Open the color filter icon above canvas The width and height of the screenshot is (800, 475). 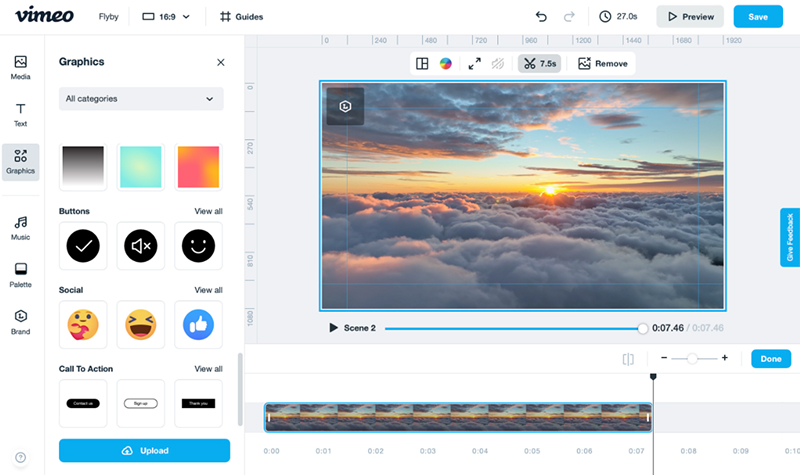[x=447, y=64]
